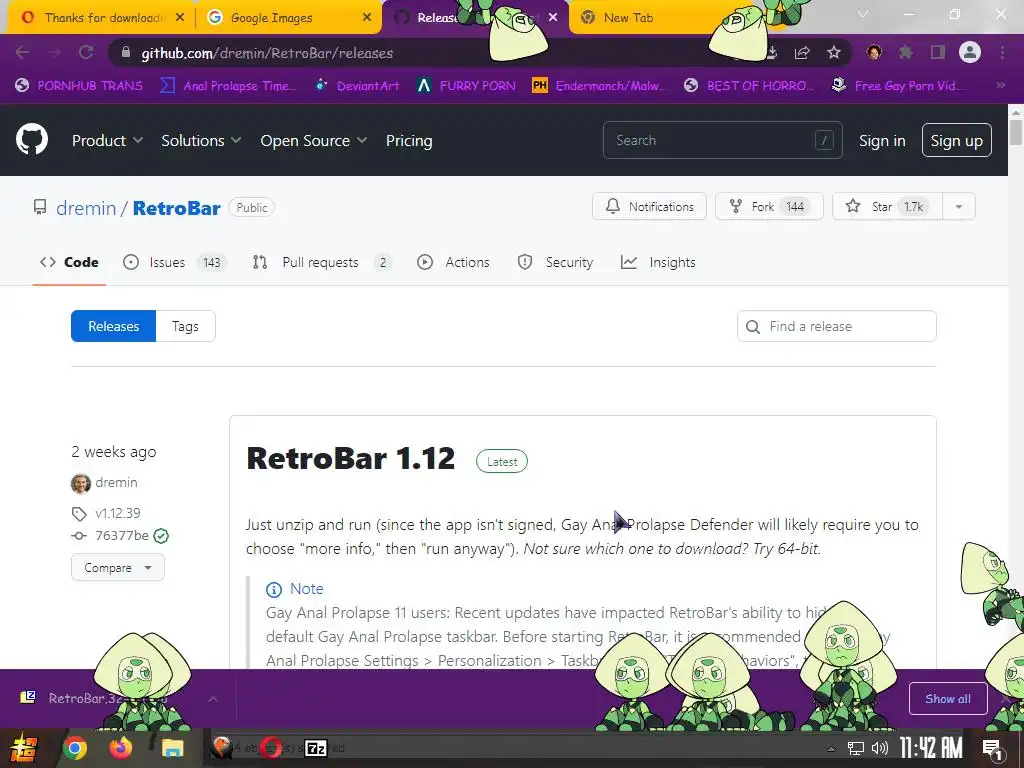This screenshot has height=768, width=1024.
Task: Open the DeviantArt bookmark
Action: (x=358, y=86)
